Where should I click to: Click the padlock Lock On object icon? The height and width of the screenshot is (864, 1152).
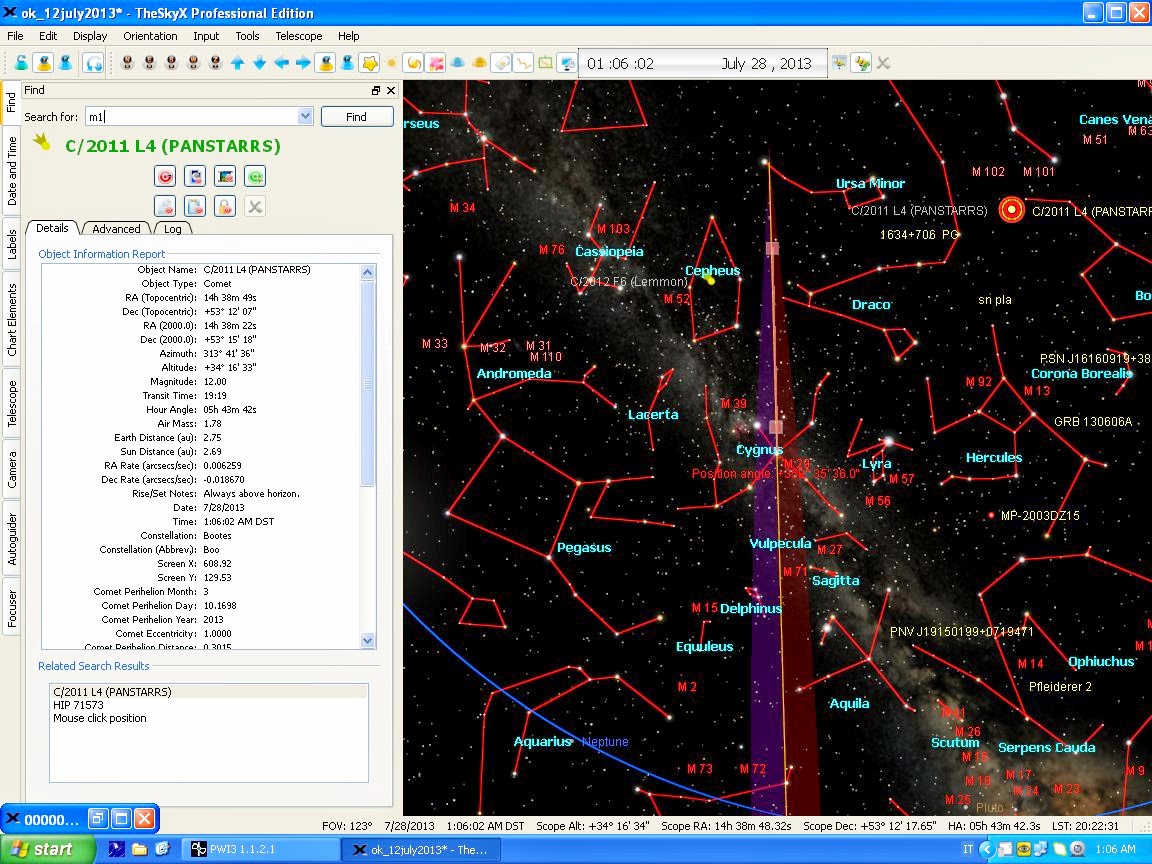coord(225,206)
